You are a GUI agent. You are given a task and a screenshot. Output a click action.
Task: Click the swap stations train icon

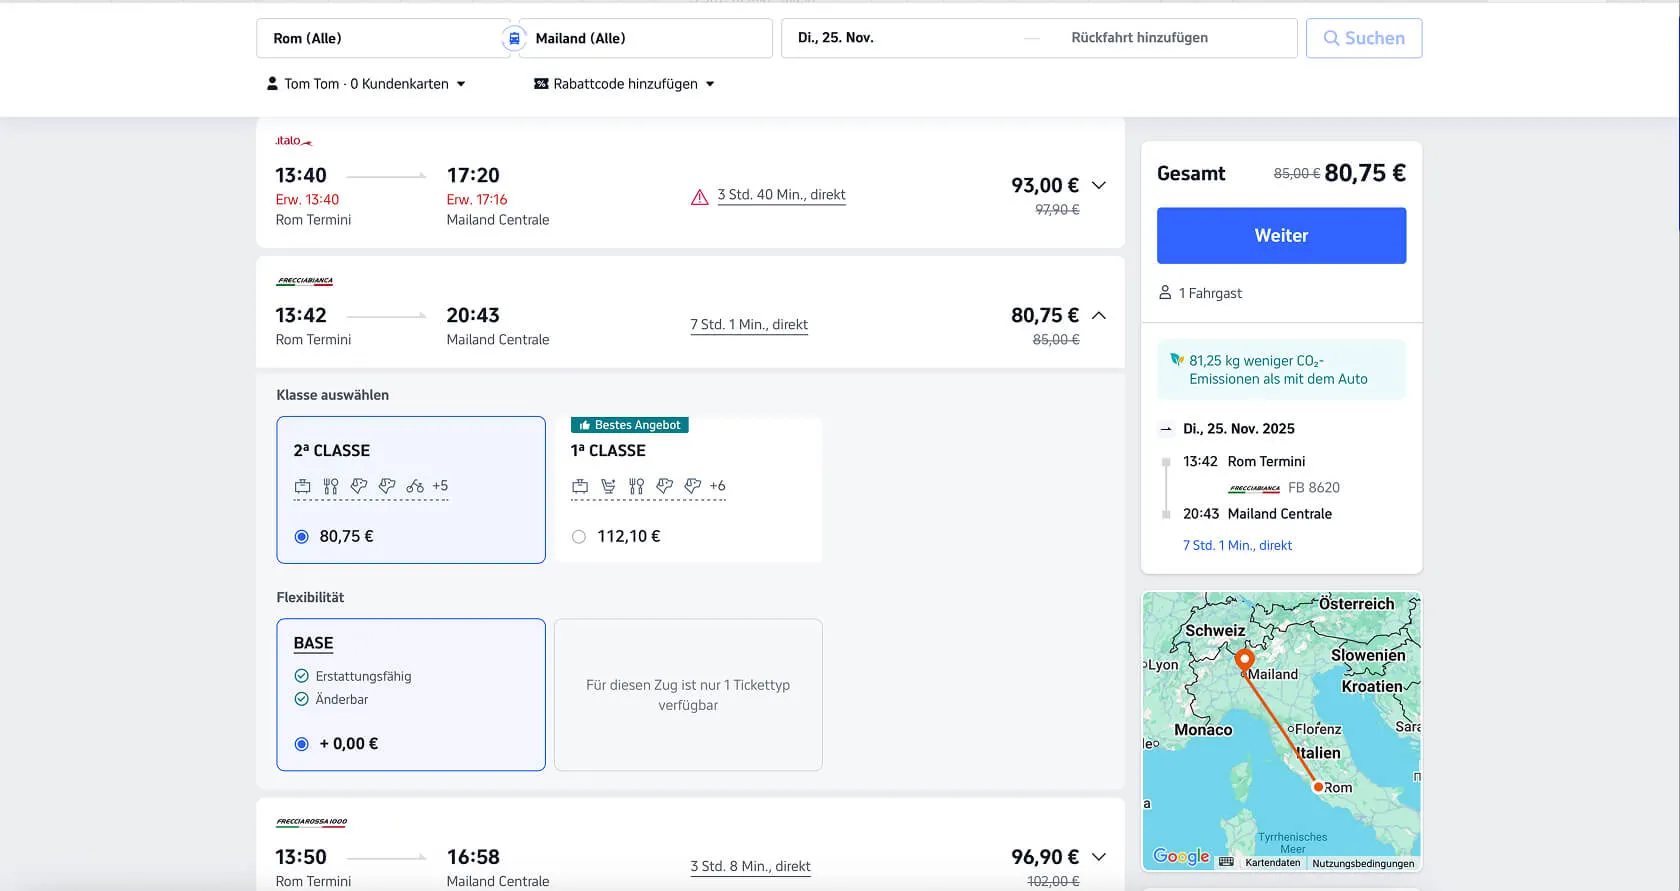(514, 38)
